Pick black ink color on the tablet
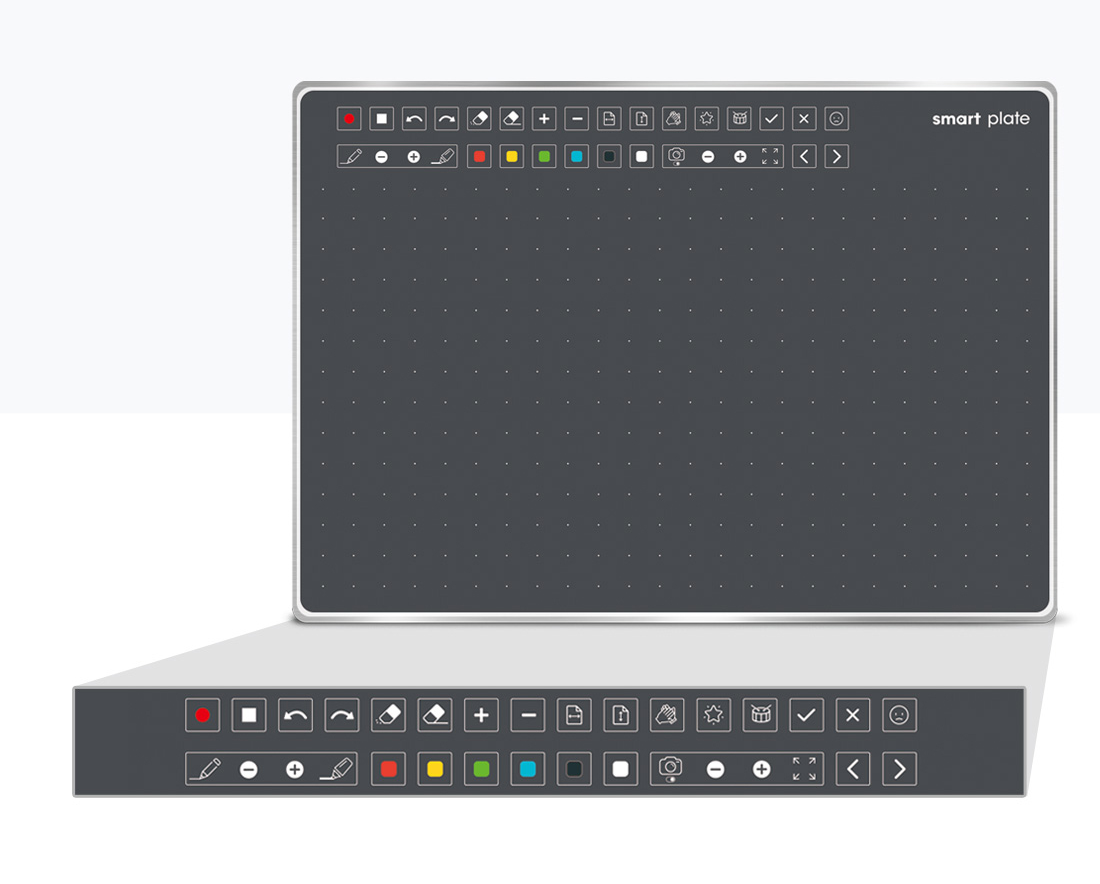The width and height of the screenshot is (1100, 884). 609,156
